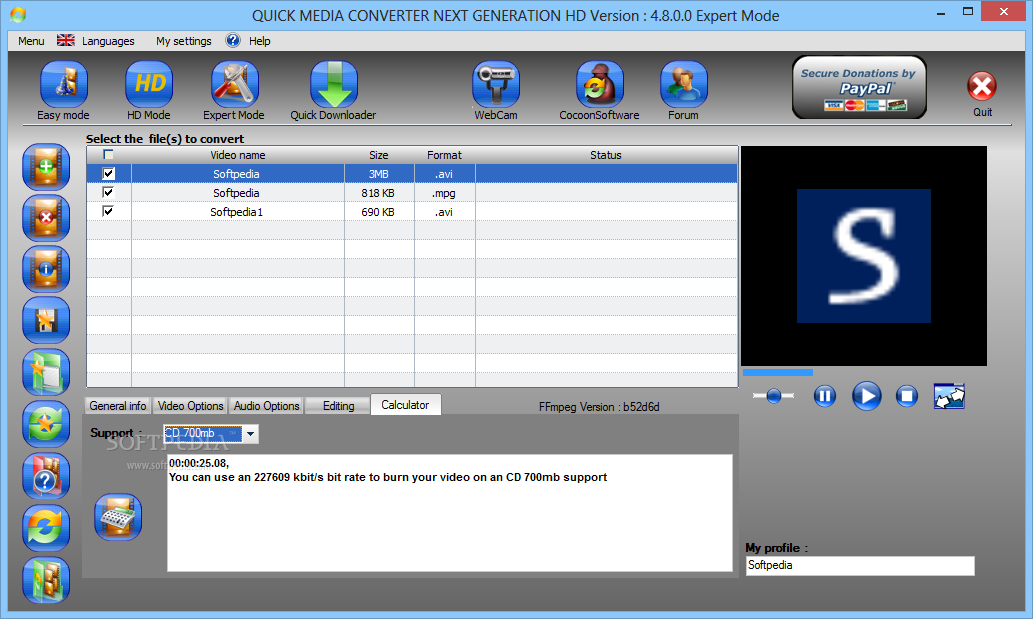Screen dimensions: 1033x619
Task: Click the 690 KB size cell
Action: click(378, 212)
